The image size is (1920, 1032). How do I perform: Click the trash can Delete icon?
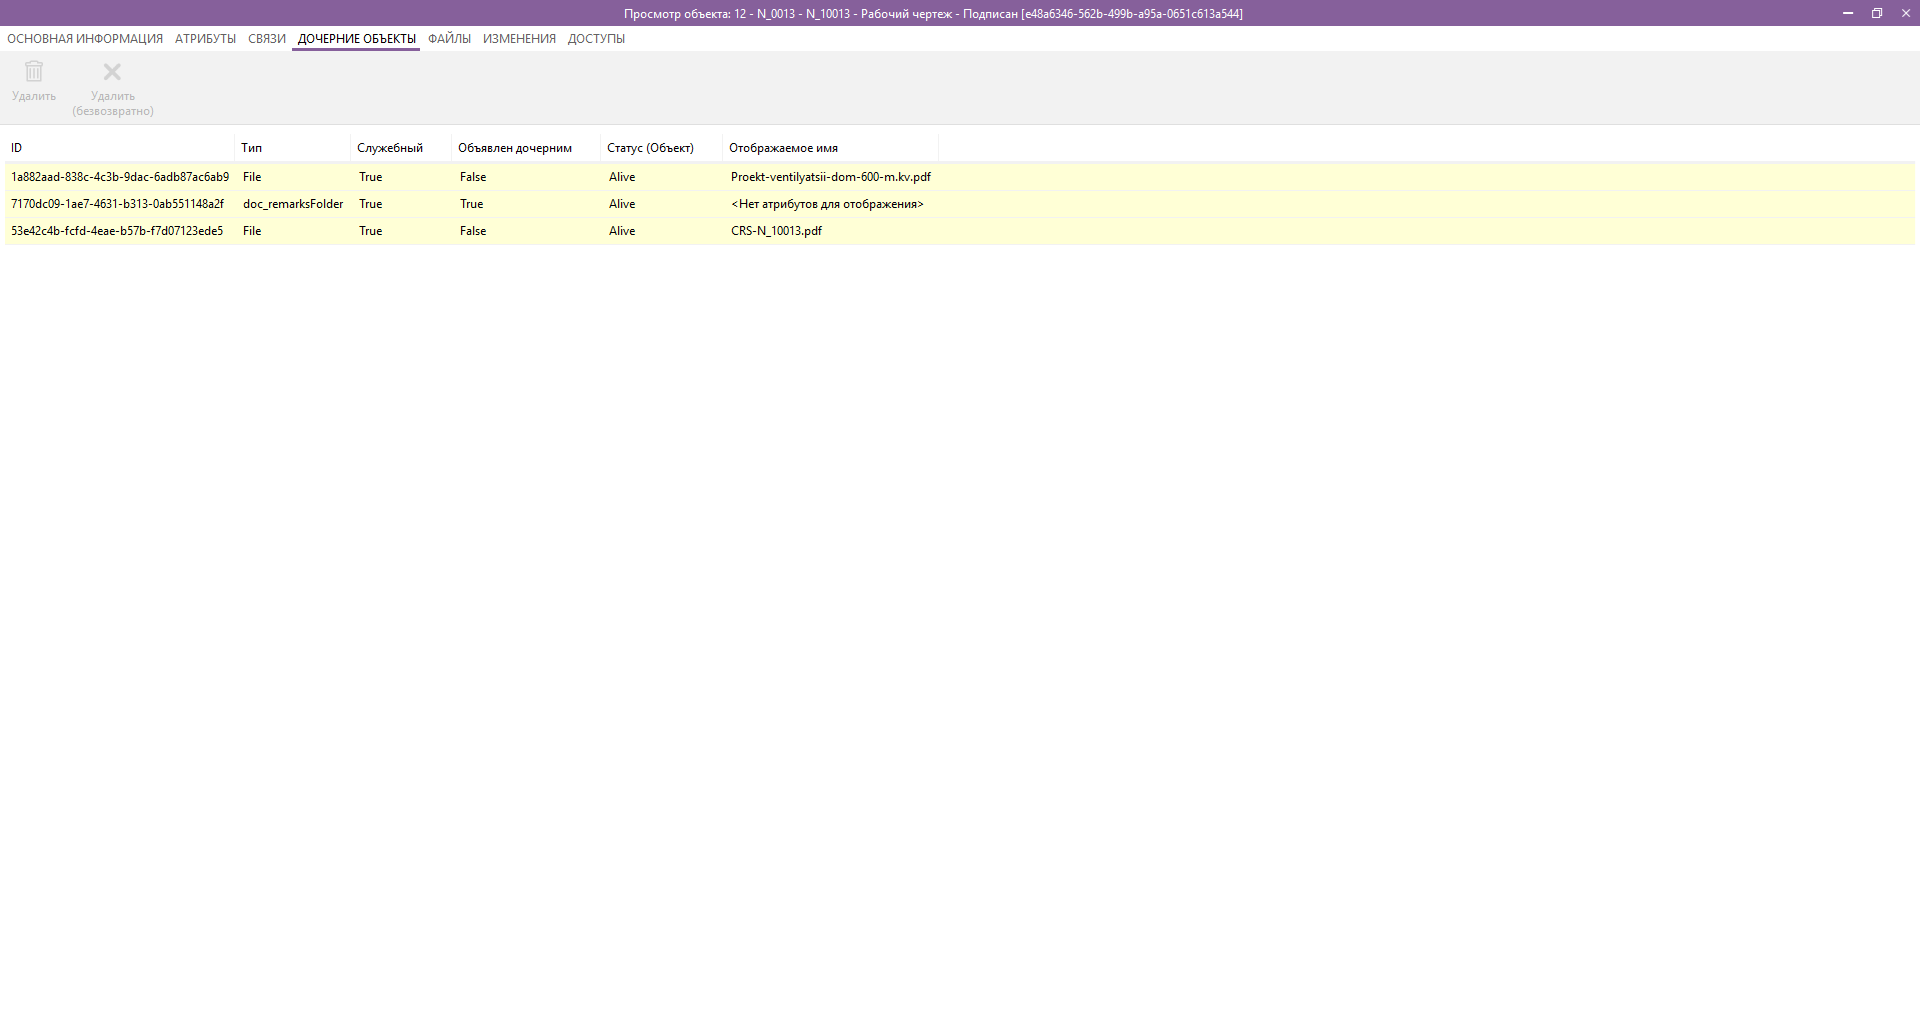34,72
